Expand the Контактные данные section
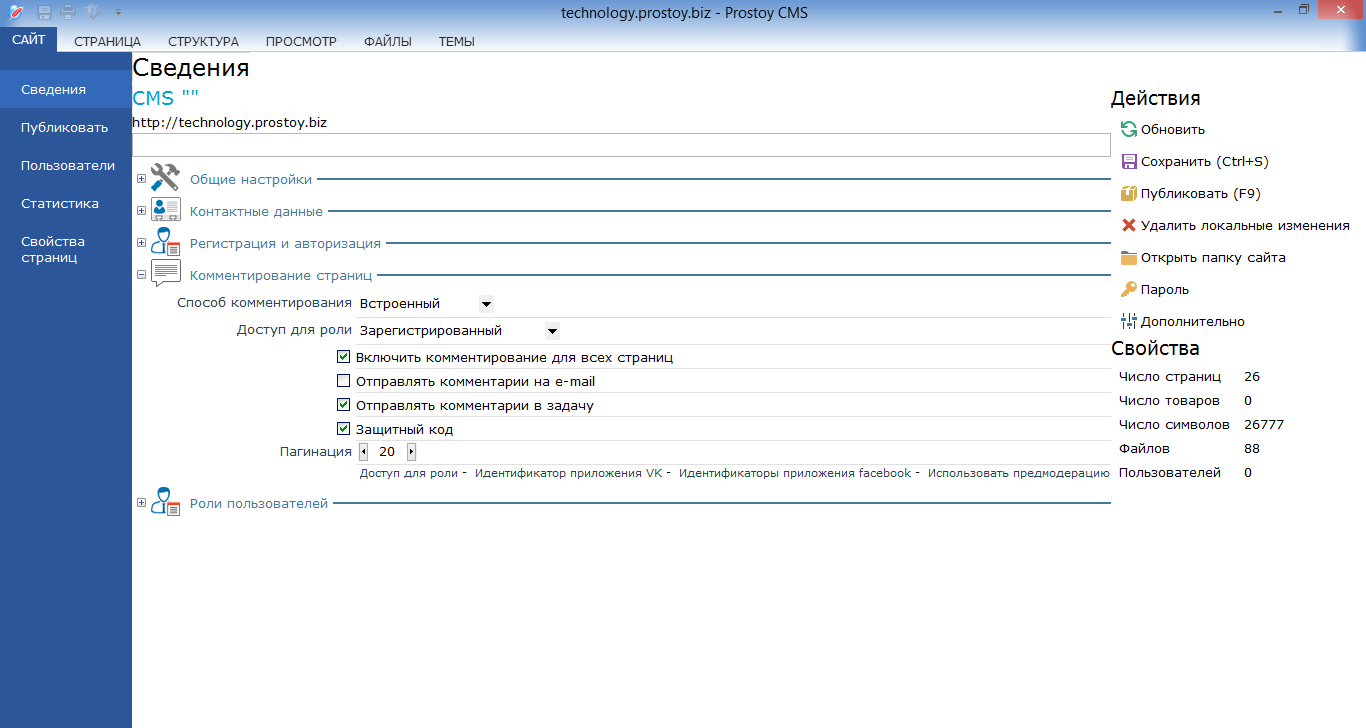This screenshot has height=728, width=1366. (141, 211)
